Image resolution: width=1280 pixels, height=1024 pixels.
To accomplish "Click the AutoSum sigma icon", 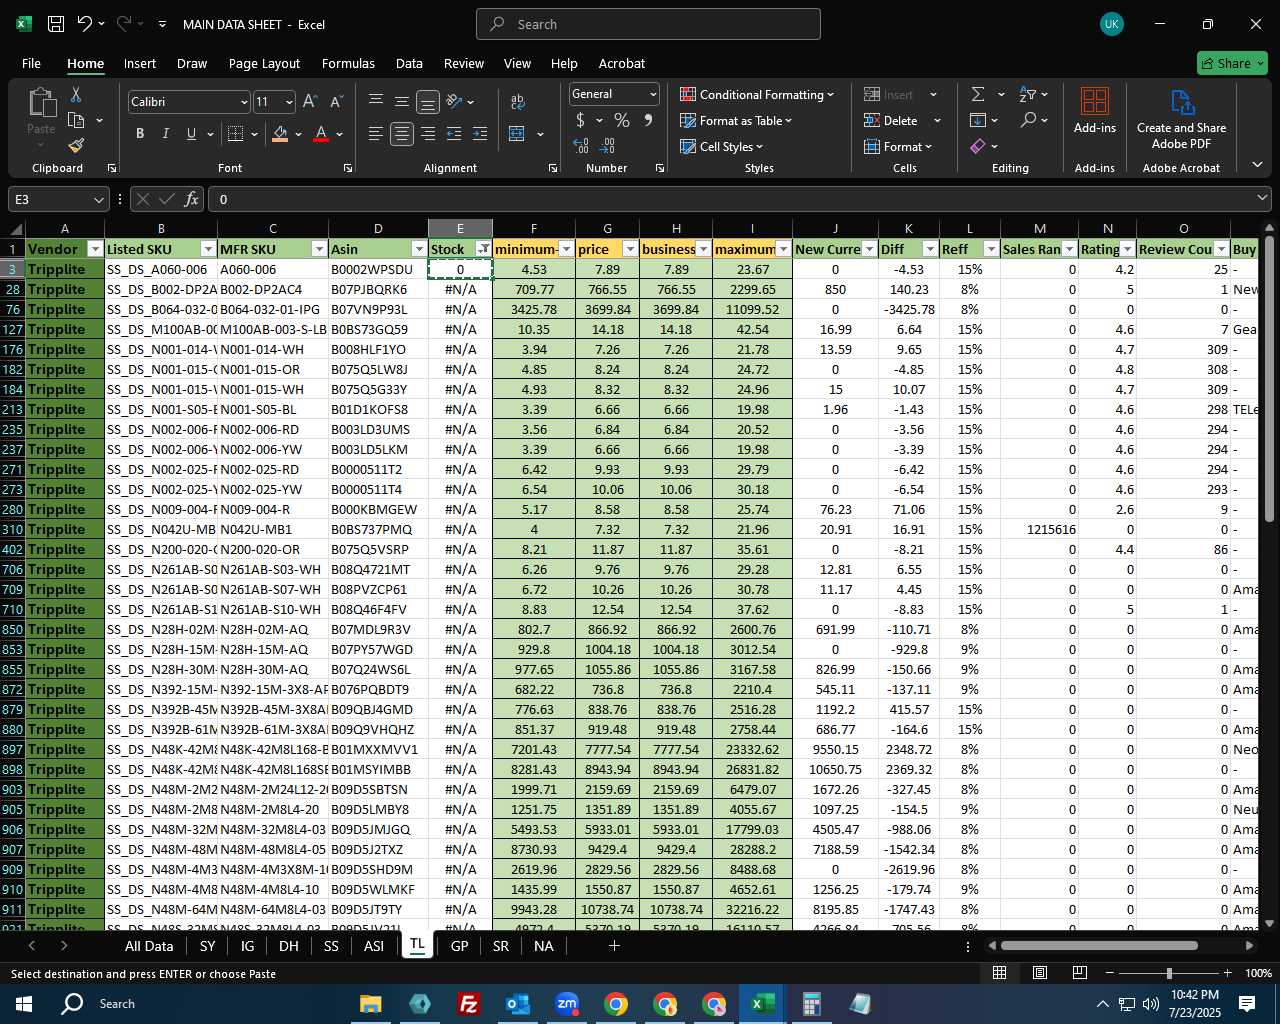I will 978,94.
